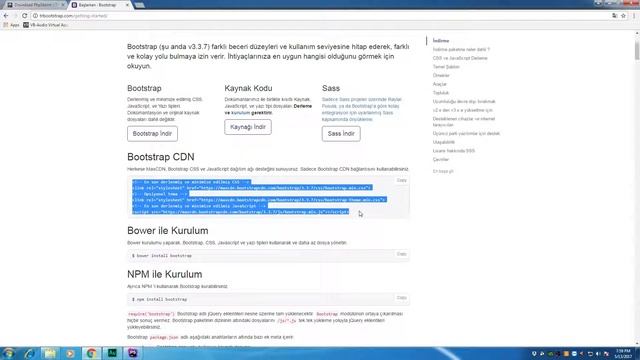Open the Topluluk sidebar link
The image size is (640, 360).
pyautogui.click(x=441, y=93)
